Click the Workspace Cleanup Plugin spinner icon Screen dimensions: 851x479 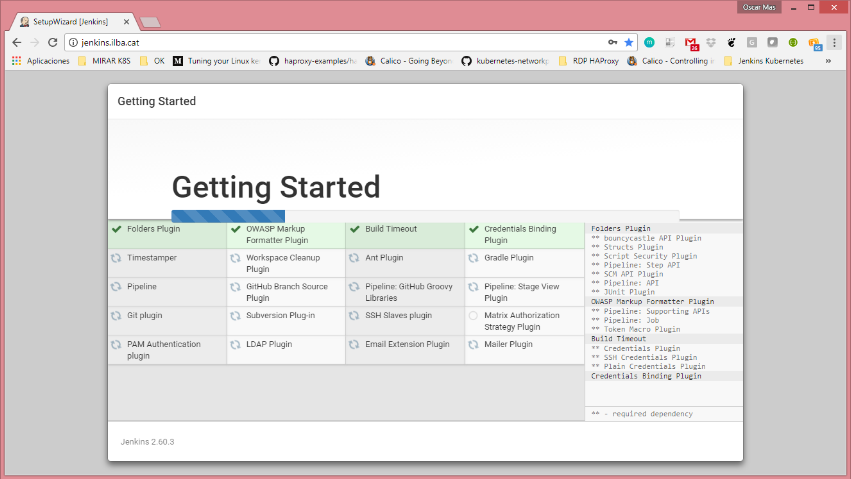pos(235,258)
